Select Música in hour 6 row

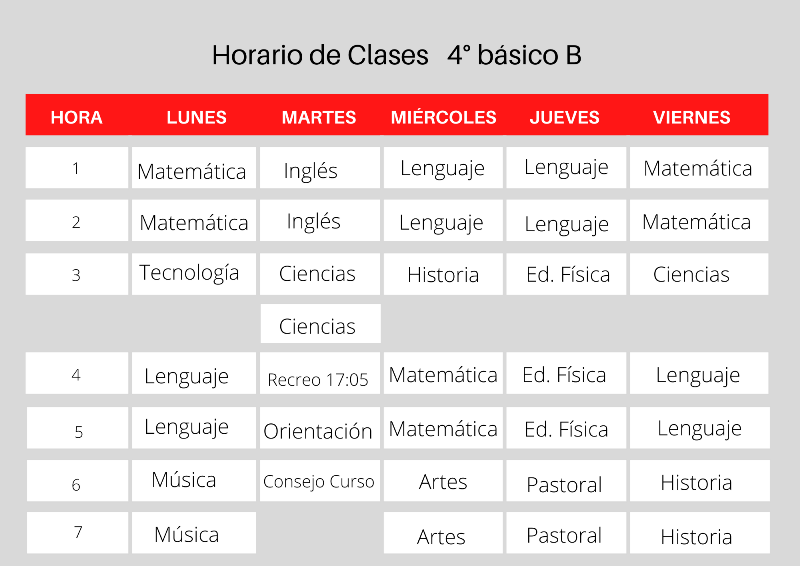click(x=184, y=480)
